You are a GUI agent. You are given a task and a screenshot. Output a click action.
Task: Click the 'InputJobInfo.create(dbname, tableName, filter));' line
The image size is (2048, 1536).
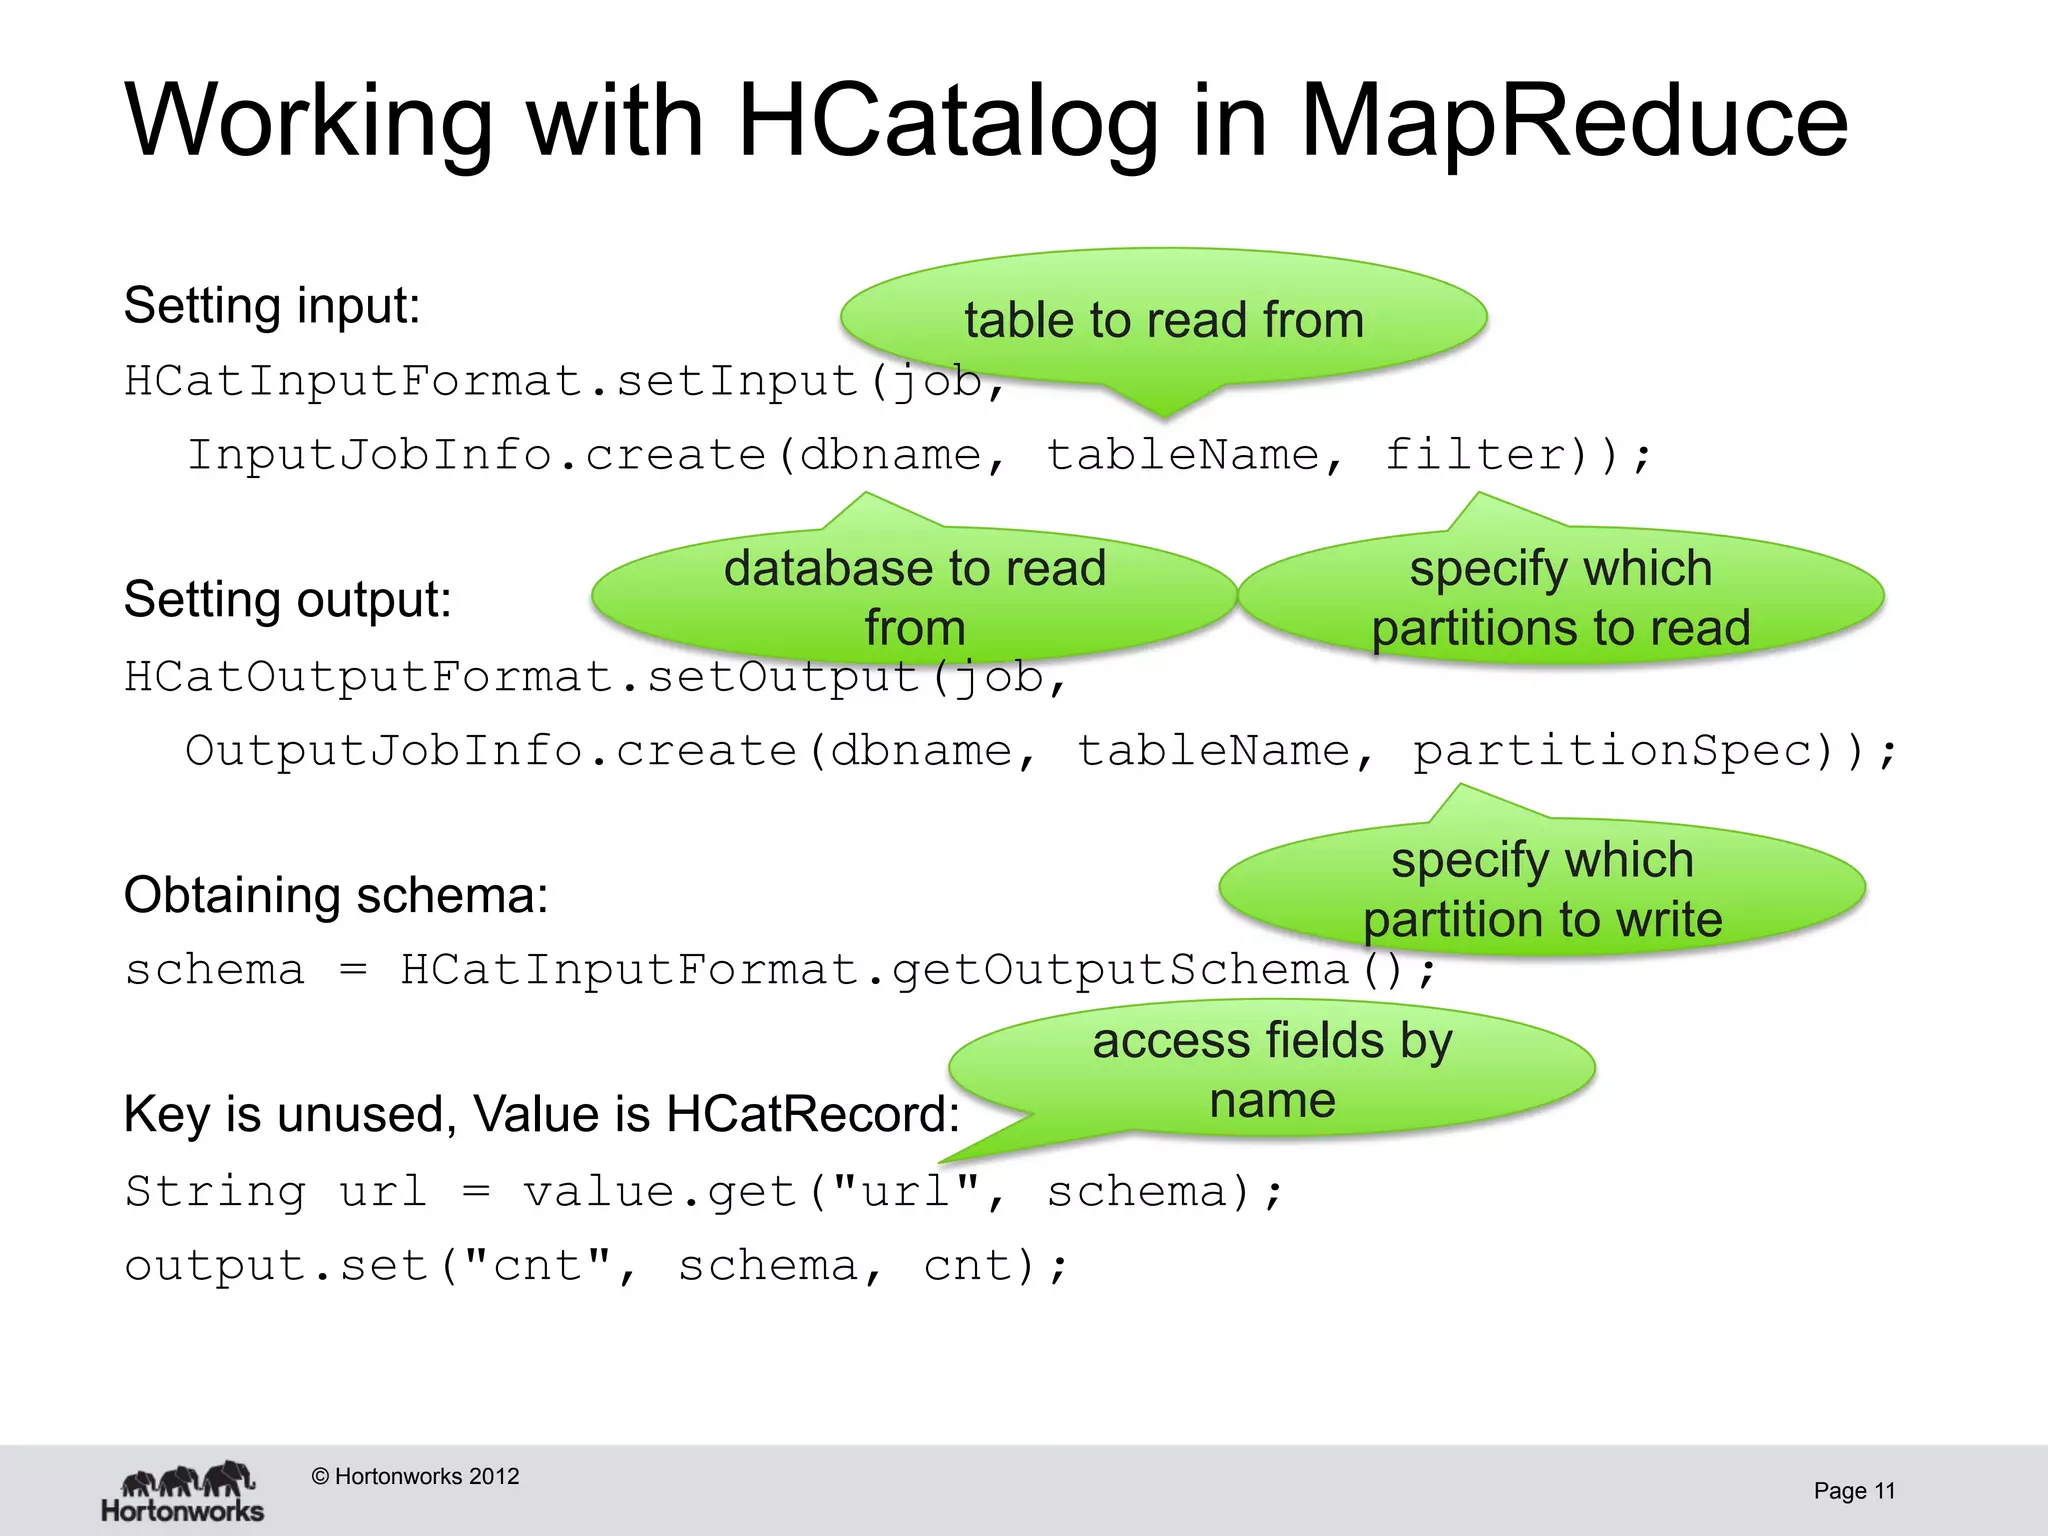tap(920, 456)
